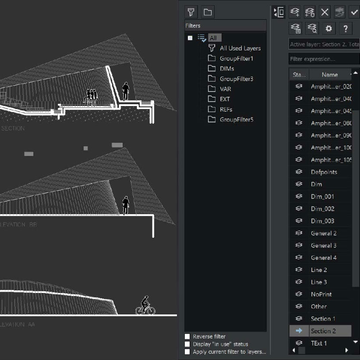The height and width of the screenshot is (360, 360).
Task: Click the Delete Layer X icon
Action: (x=325, y=12)
